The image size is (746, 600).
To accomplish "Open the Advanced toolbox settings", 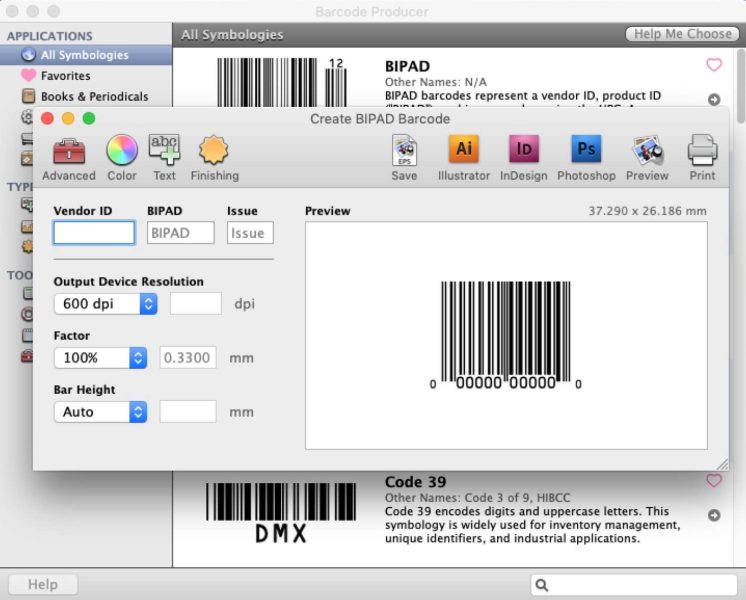I will [69, 159].
